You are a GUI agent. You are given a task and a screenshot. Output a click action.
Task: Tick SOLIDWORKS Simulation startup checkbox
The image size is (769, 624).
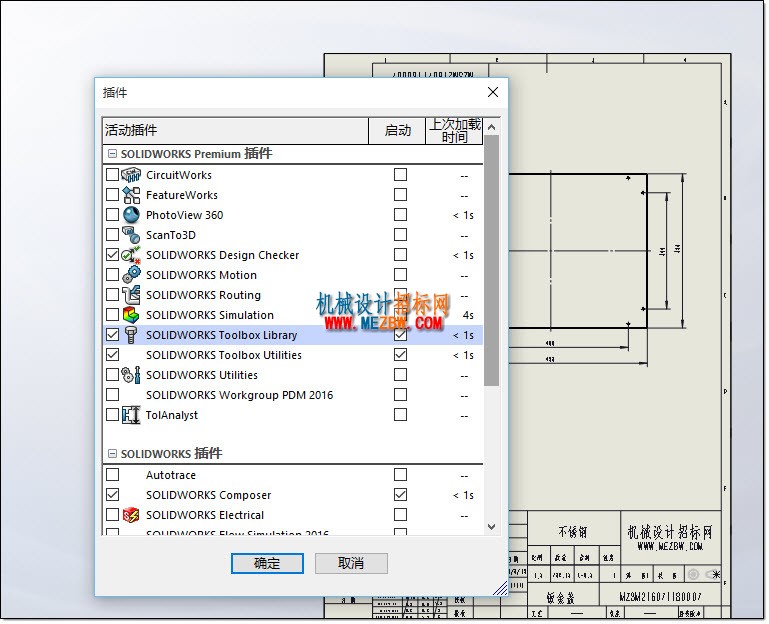[x=400, y=315]
